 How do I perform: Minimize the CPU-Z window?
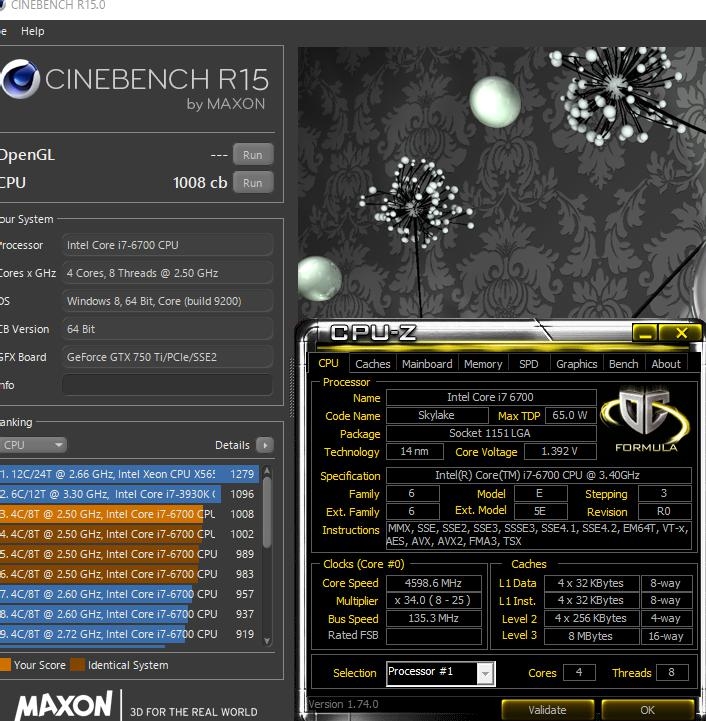tap(644, 333)
